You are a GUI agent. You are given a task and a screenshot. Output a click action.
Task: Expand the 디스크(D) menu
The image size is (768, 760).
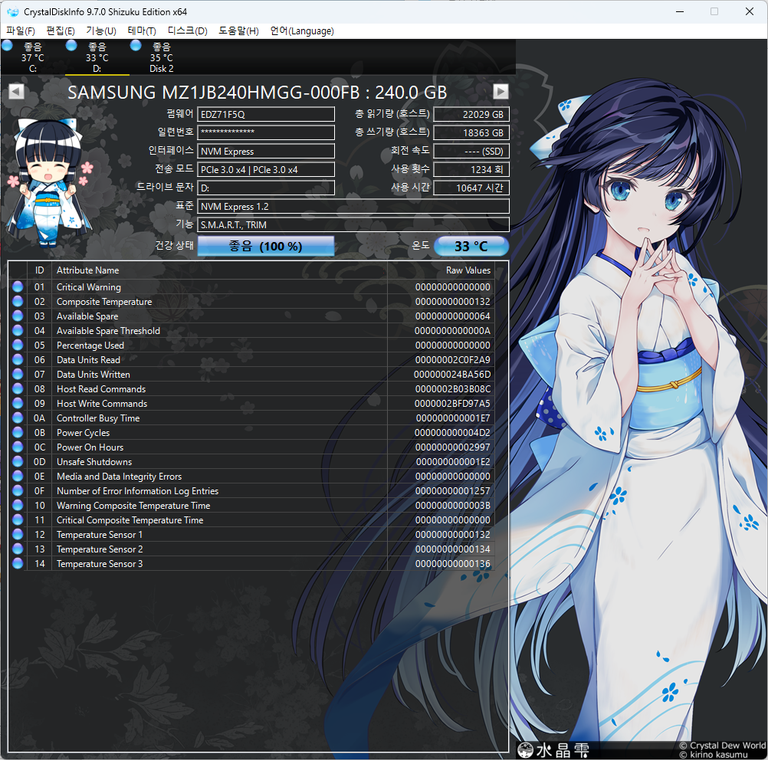click(x=187, y=31)
